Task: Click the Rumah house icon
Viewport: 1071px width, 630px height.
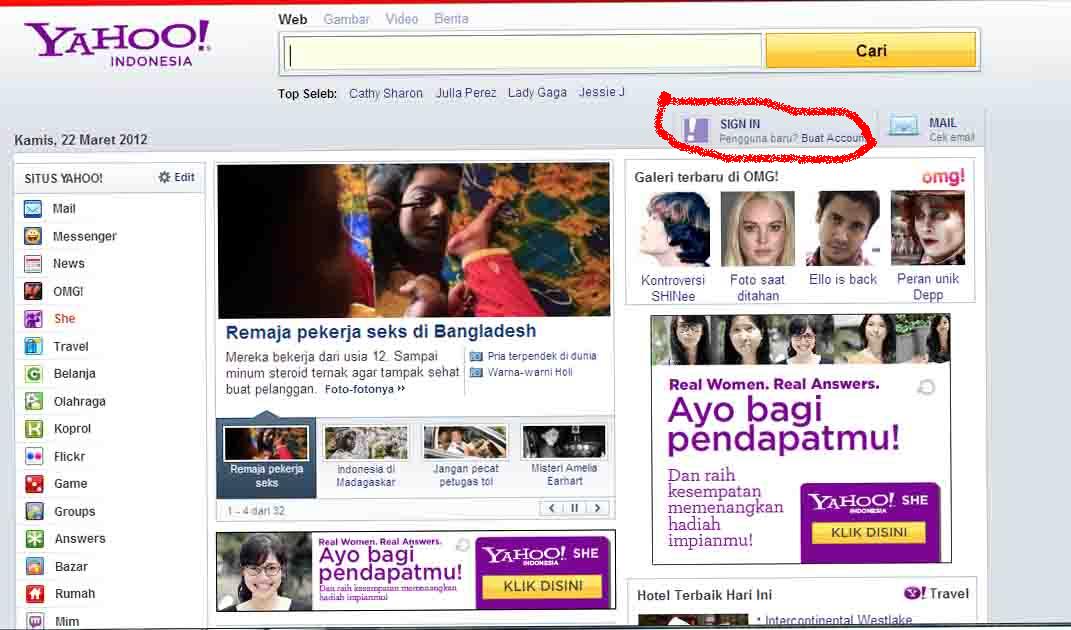Action: click(x=35, y=593)
